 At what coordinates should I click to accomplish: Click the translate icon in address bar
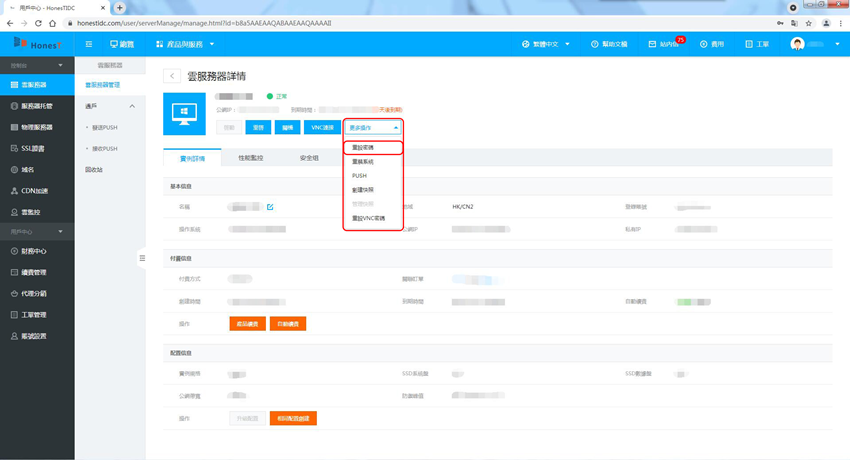(x=794, y=23)
